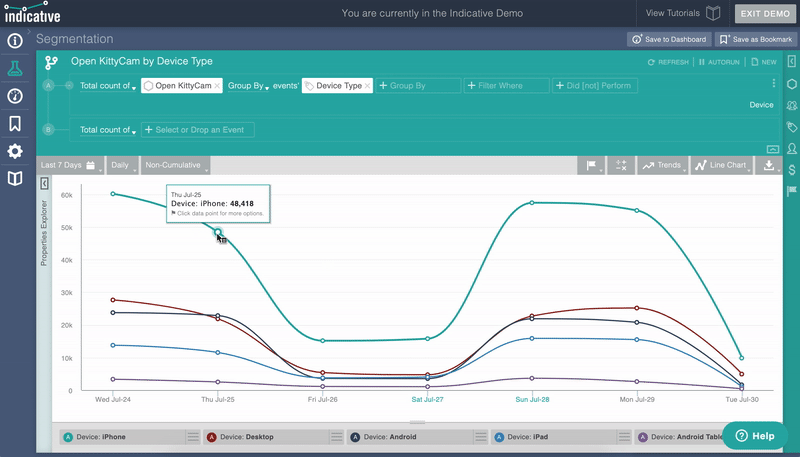Remove the Open KittyCam event chip
Viewport: 800px width, 457px height.
(217, 86)
